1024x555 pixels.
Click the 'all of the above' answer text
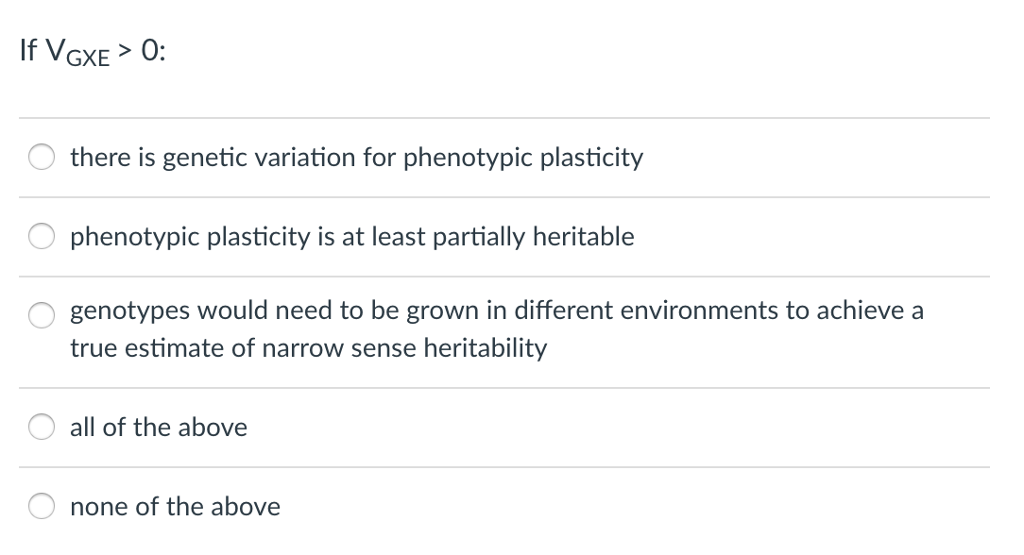click(158, 428)
